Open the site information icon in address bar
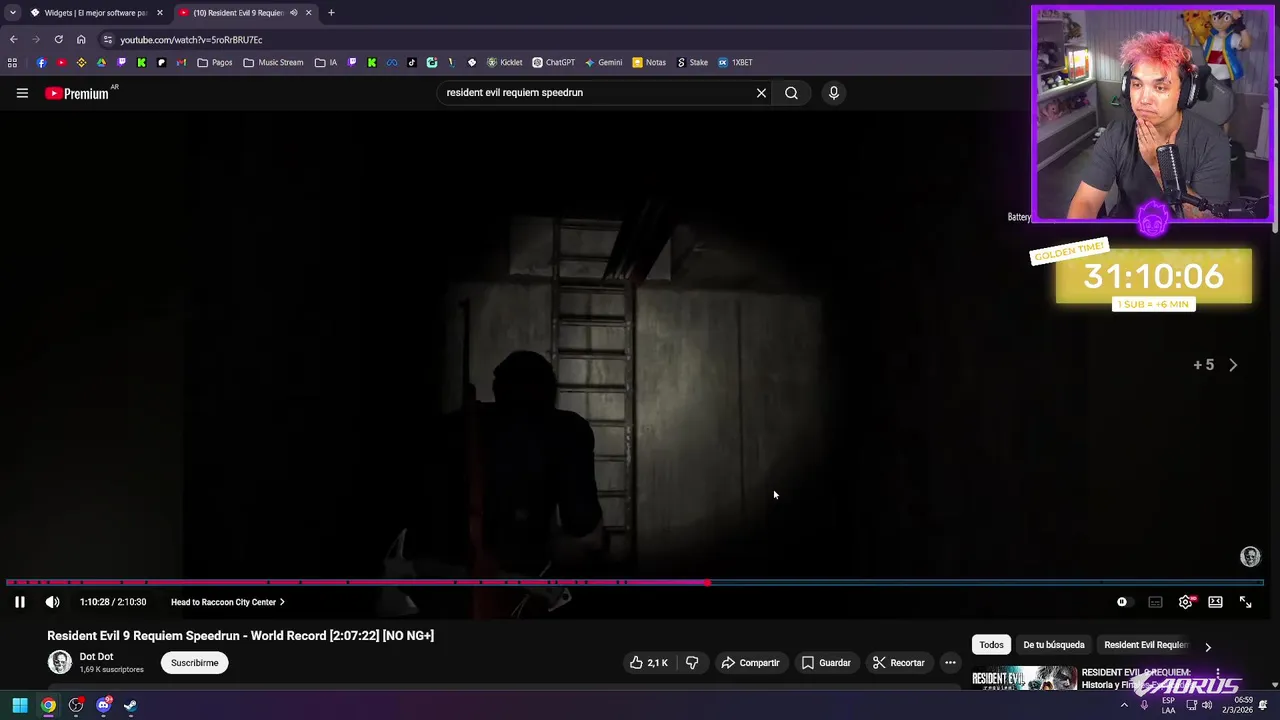This screenshot has width=1280, height=720. 107,40
